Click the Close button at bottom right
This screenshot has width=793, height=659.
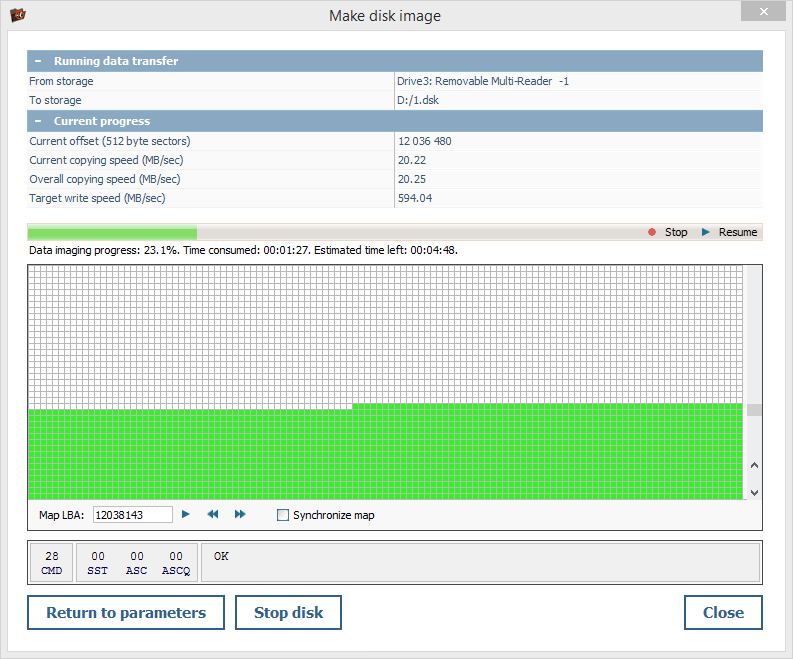pos(722,613)
